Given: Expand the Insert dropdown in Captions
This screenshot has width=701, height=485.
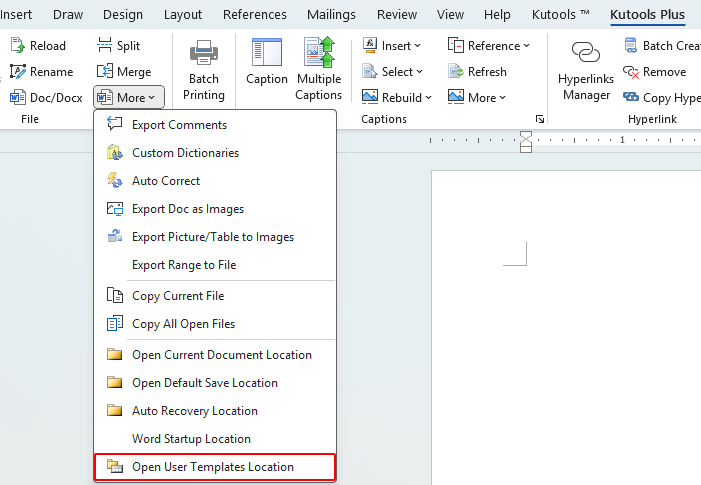Looking at the screenshot, I should 392,46.
